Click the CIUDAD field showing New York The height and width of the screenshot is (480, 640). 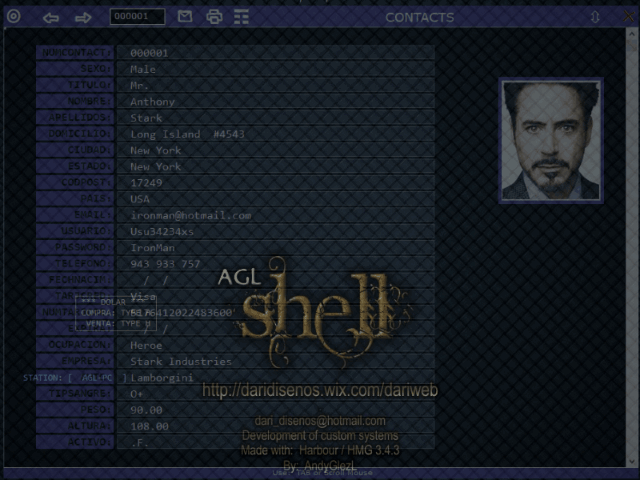276,150
